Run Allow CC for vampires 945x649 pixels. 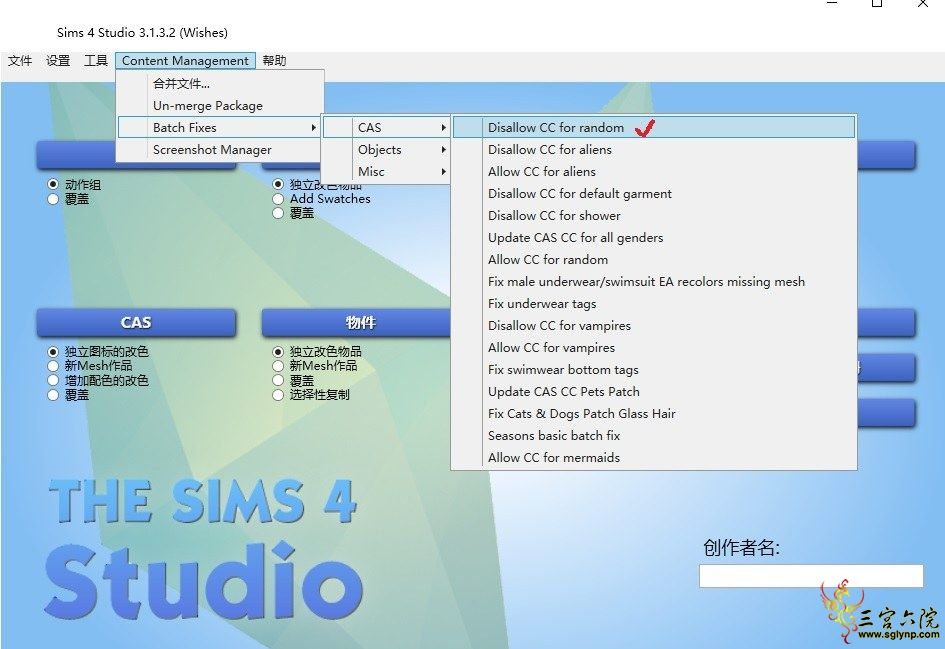tap(654, 348)
